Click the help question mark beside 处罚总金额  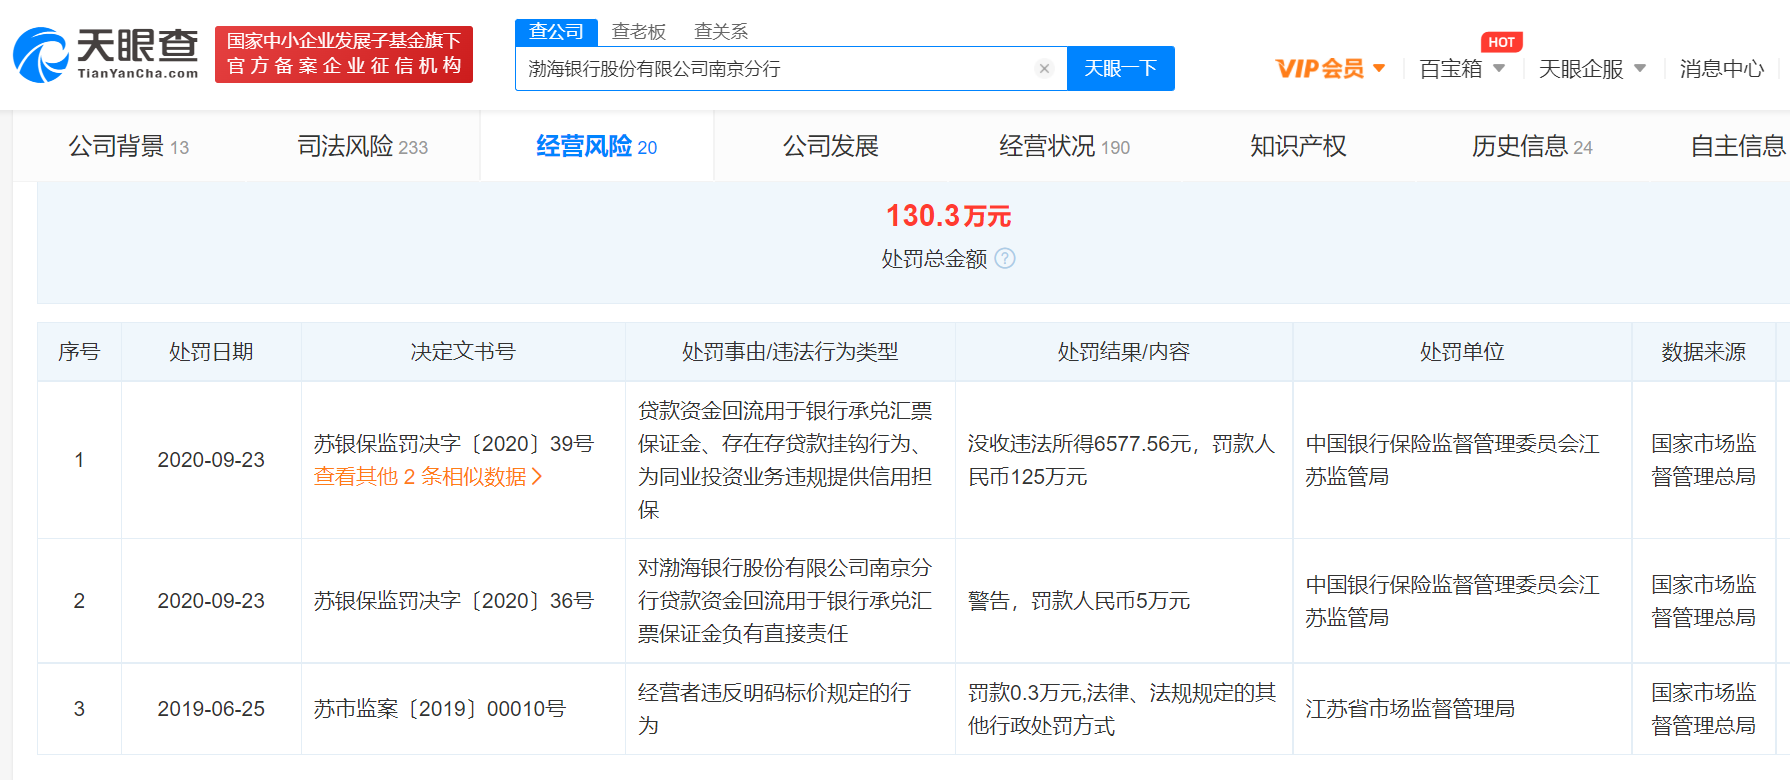click(x=1005, y=259)
